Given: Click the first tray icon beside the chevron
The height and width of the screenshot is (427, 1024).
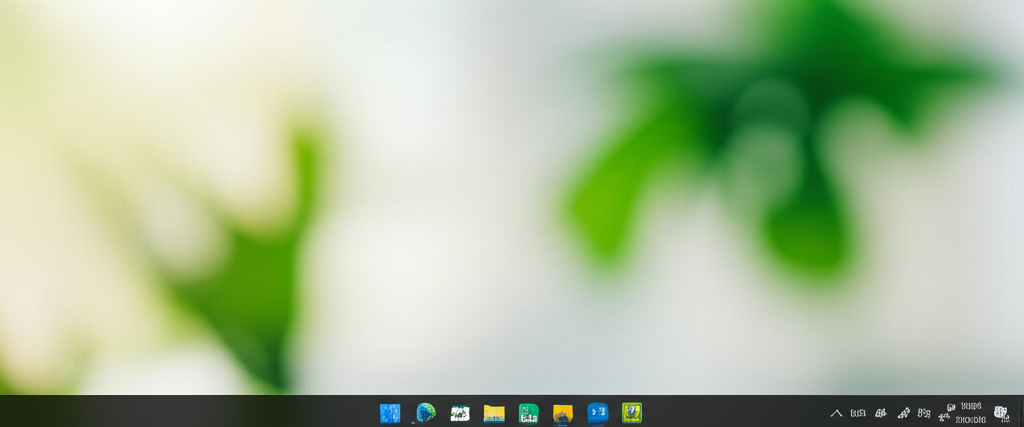Looking at the screenshot, I should (858, 413).
